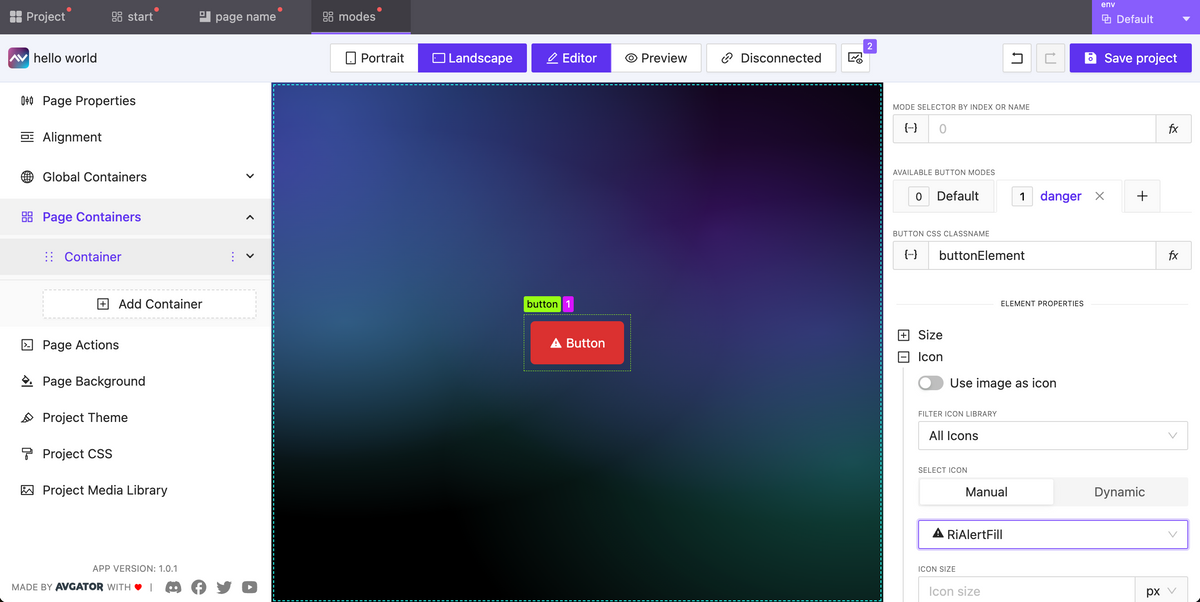Toggle Use image as icon switch

coord(930,383)
